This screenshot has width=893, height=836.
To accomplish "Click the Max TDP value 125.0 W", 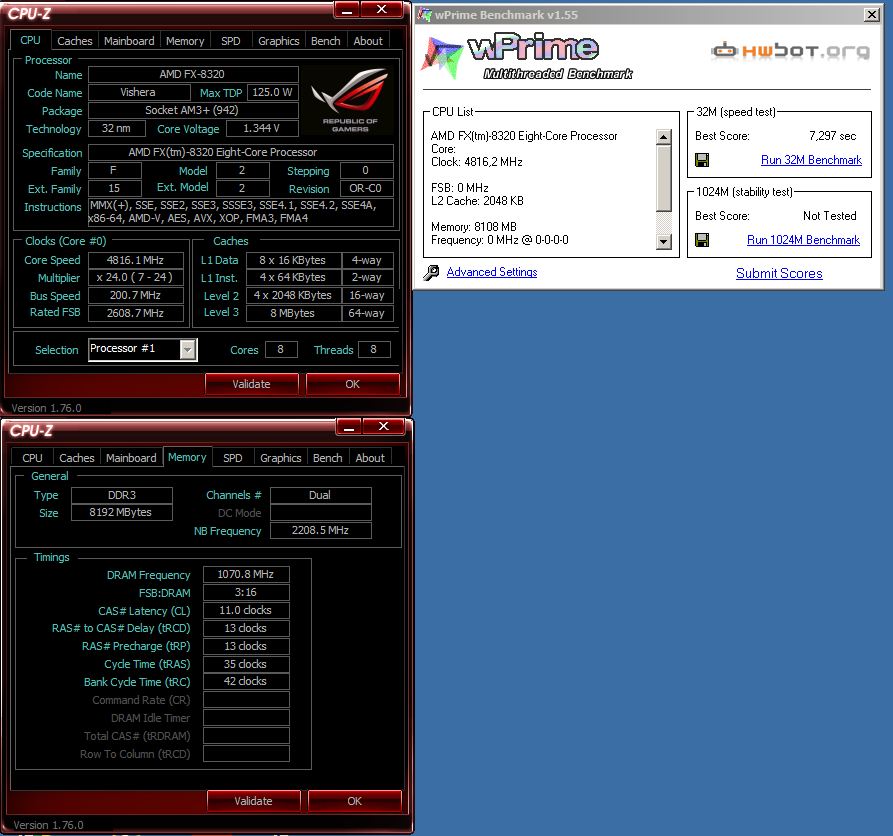I will pos(272,92).
